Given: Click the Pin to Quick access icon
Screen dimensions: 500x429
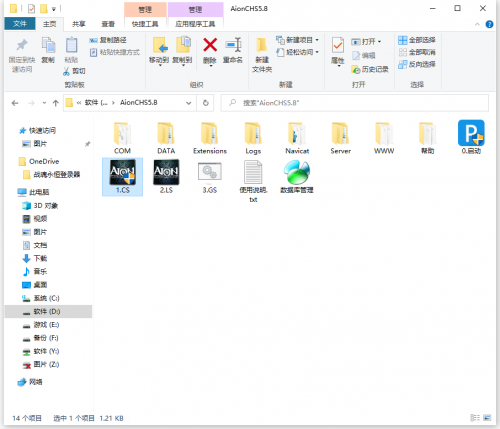Looking at the screenshot, I should (x=22, y=45).
